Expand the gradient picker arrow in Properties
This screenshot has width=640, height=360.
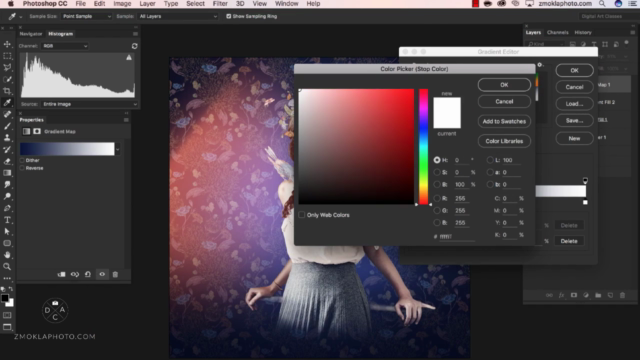(118, 149)
